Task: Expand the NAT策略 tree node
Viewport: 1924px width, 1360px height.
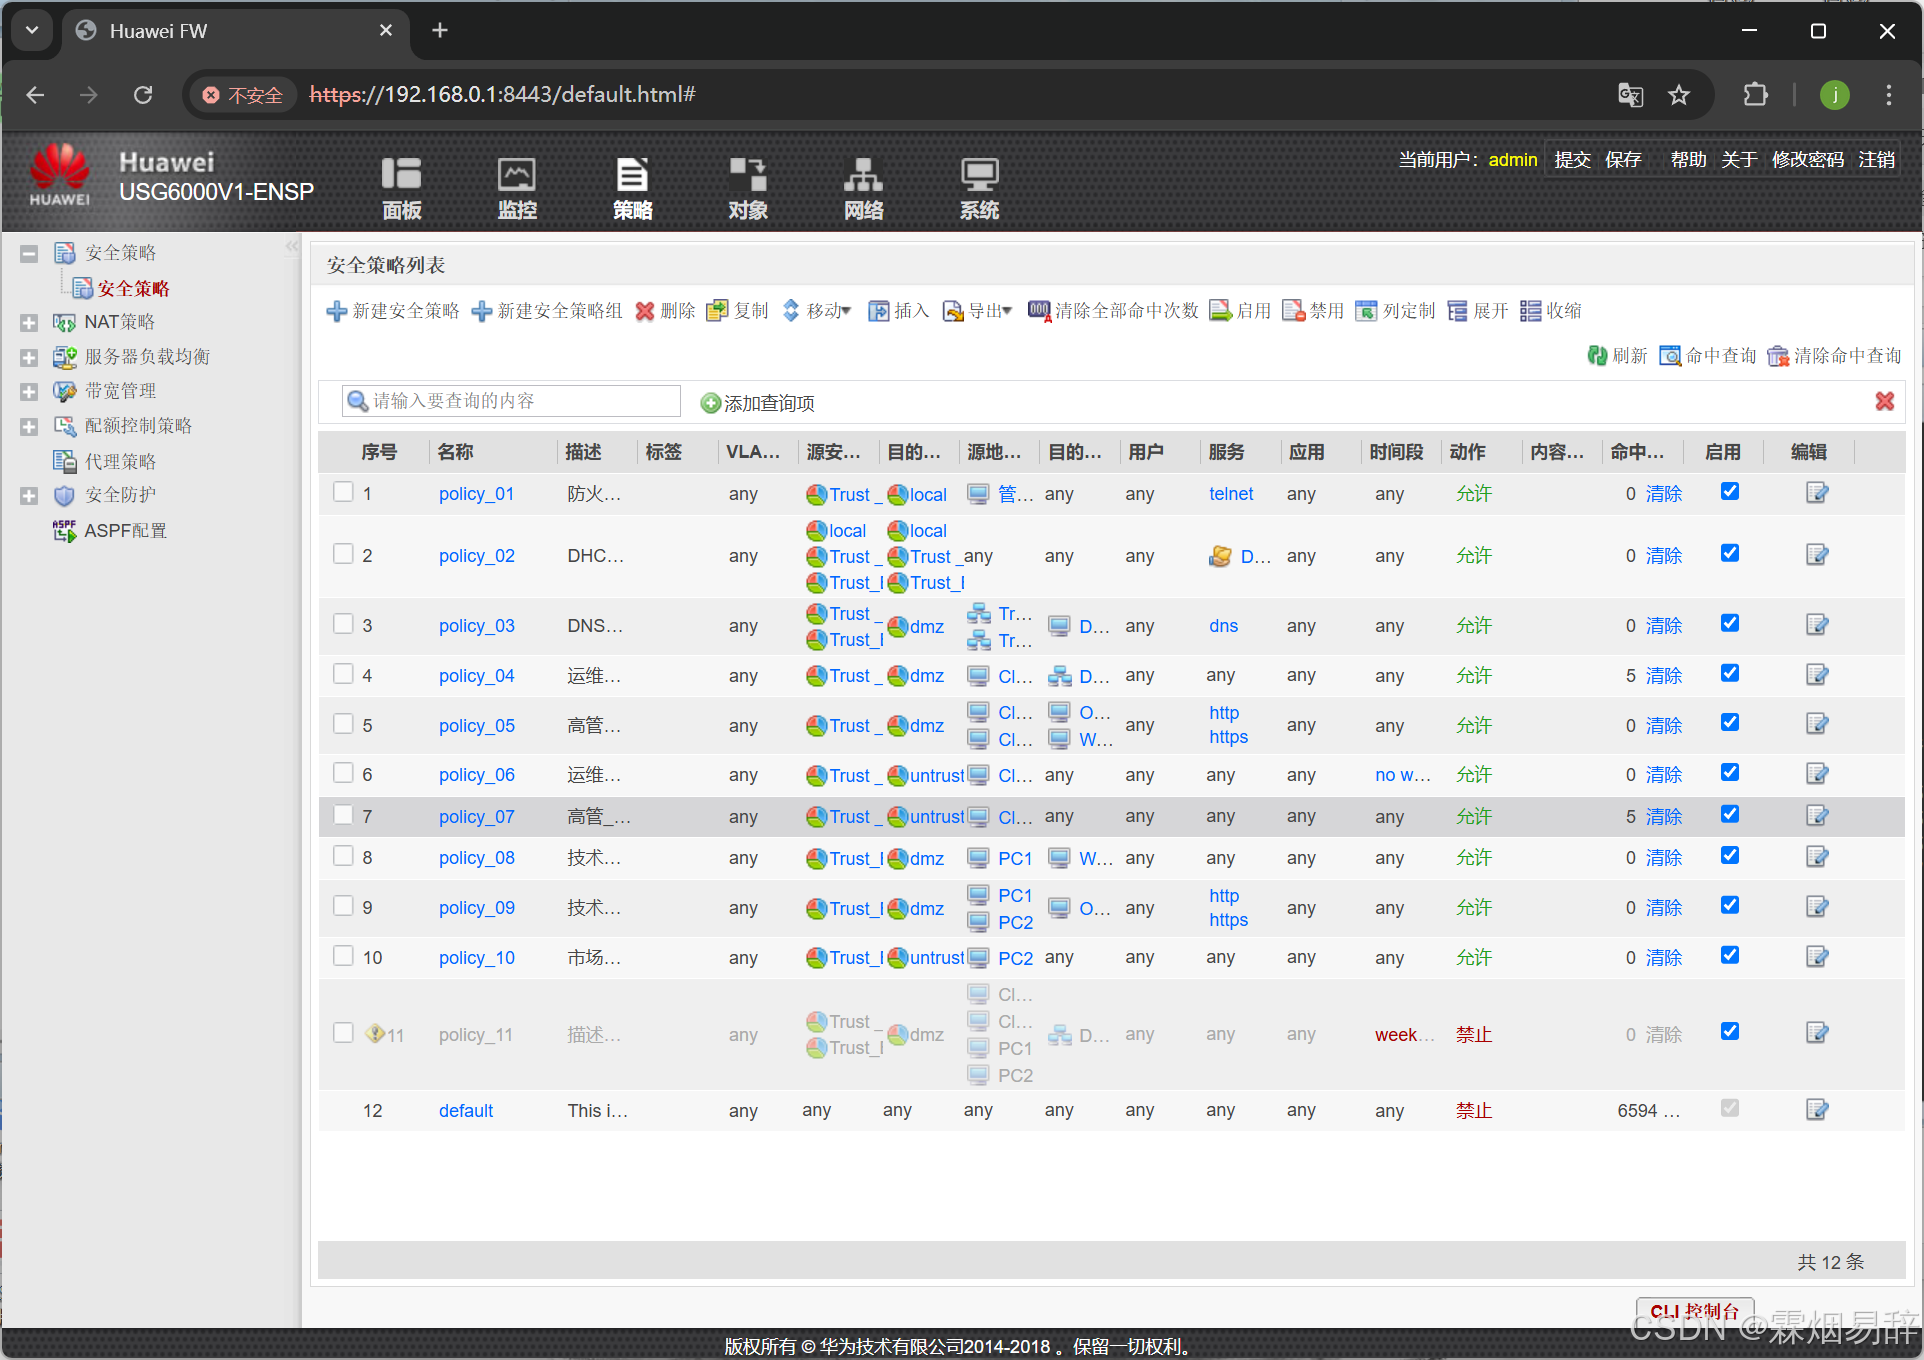Action: click(x=29, y=323)
